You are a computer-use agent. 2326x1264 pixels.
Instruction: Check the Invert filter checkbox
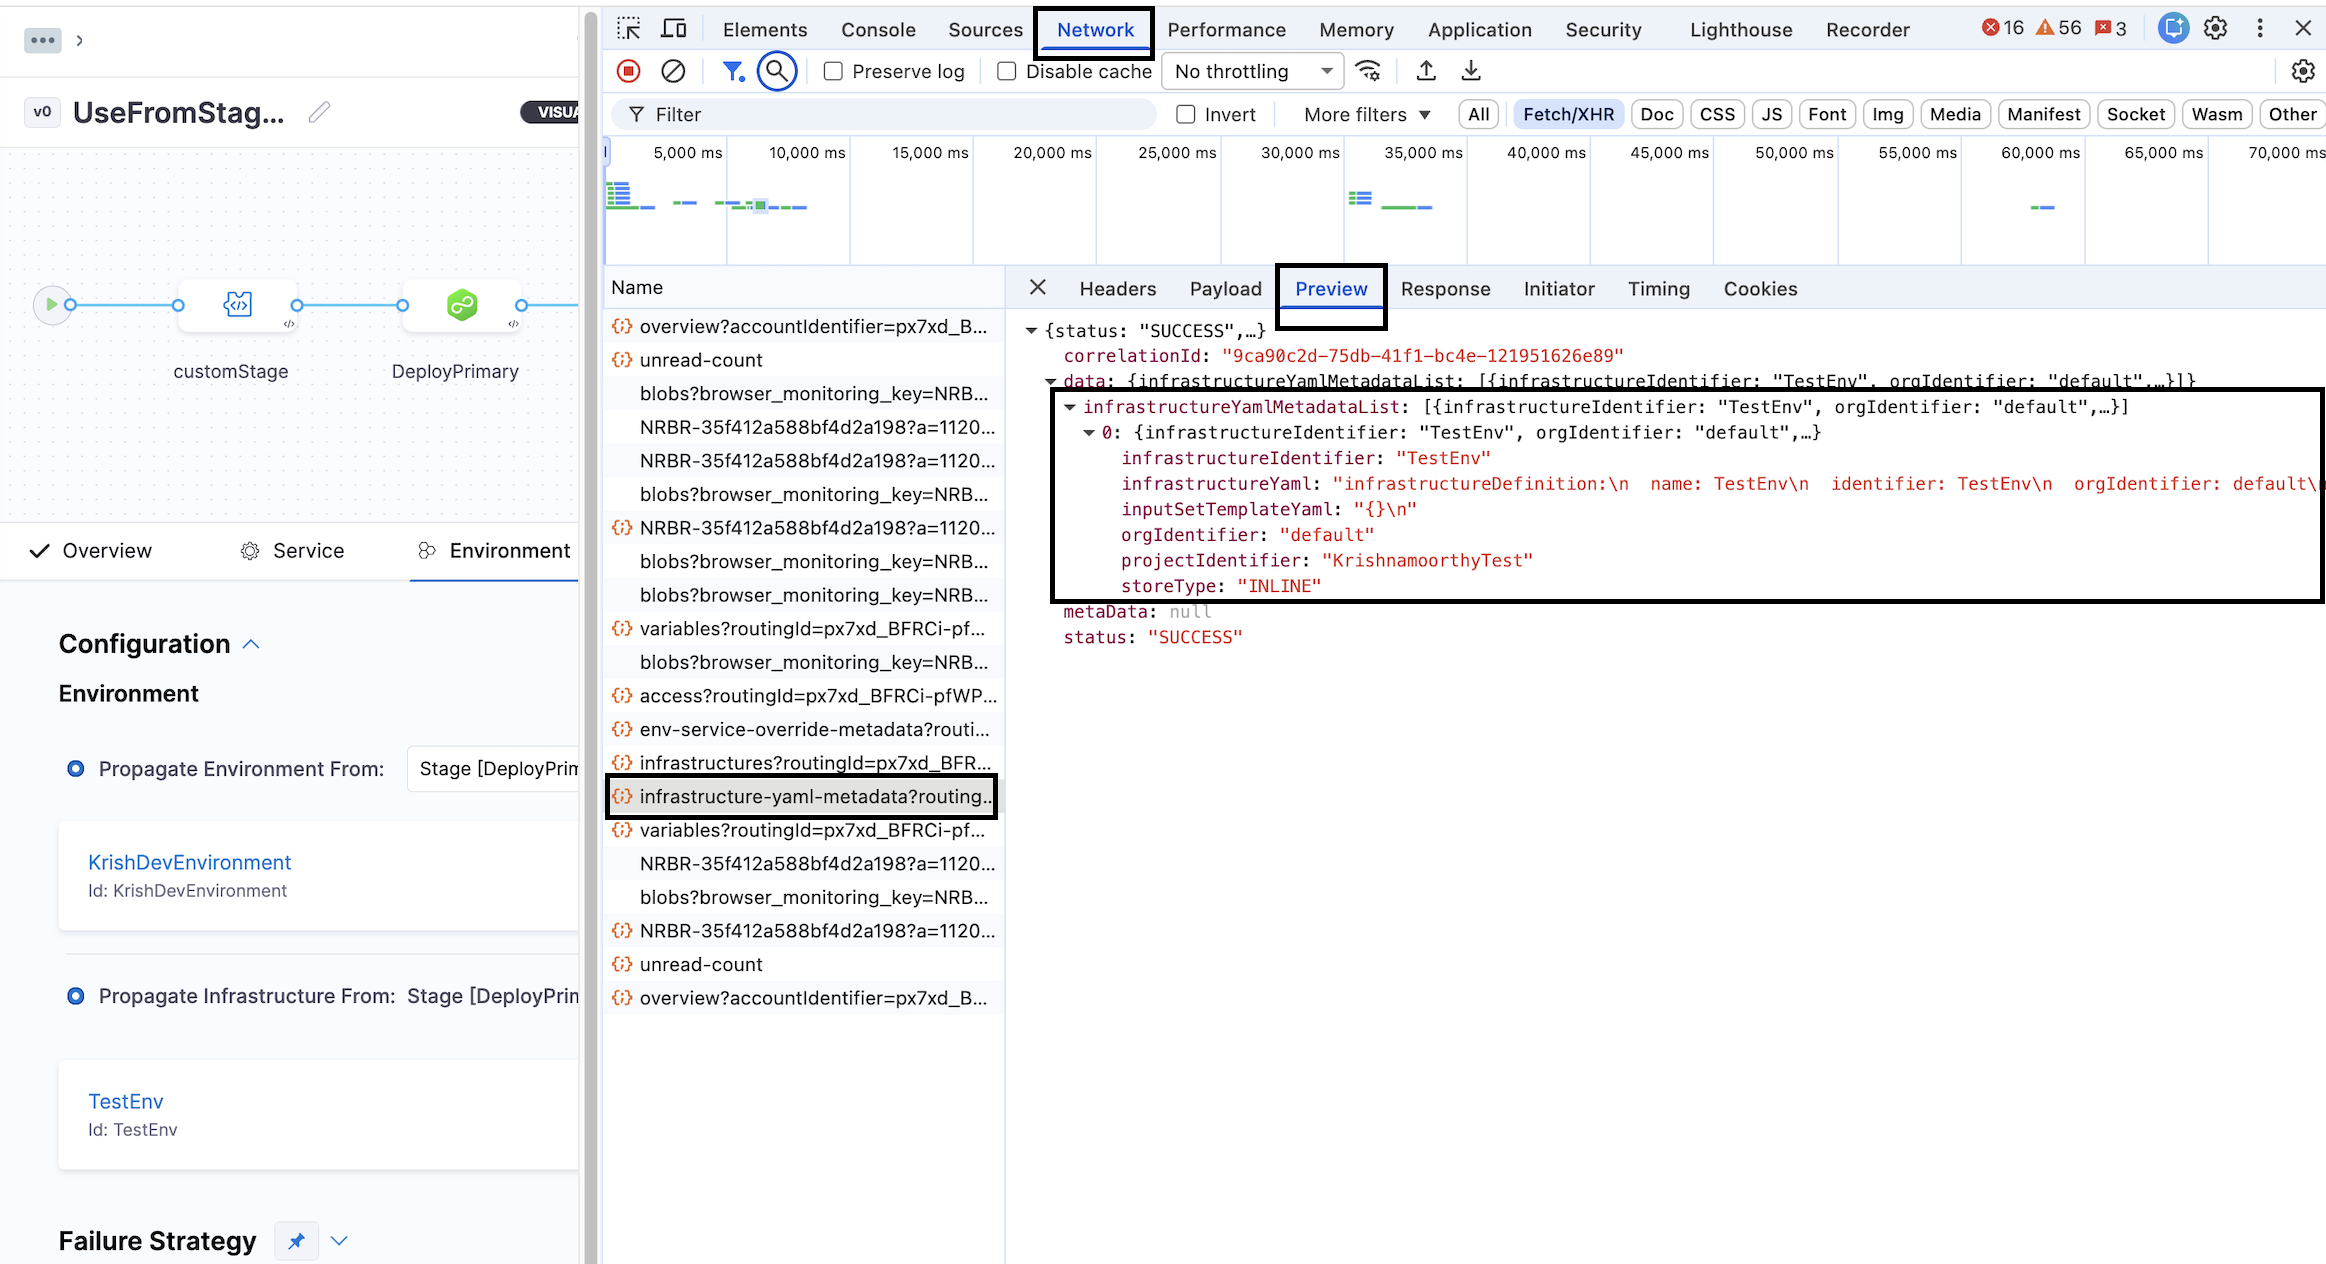1186,114
